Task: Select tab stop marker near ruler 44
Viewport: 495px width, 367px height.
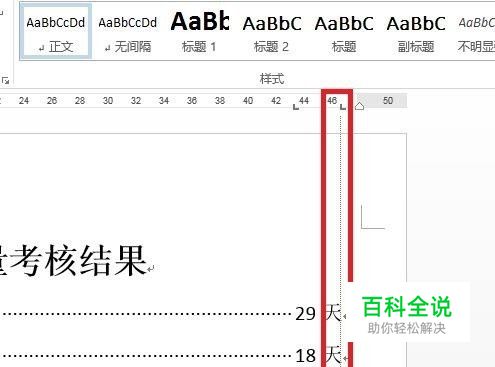Action: [x=296, y=107]
